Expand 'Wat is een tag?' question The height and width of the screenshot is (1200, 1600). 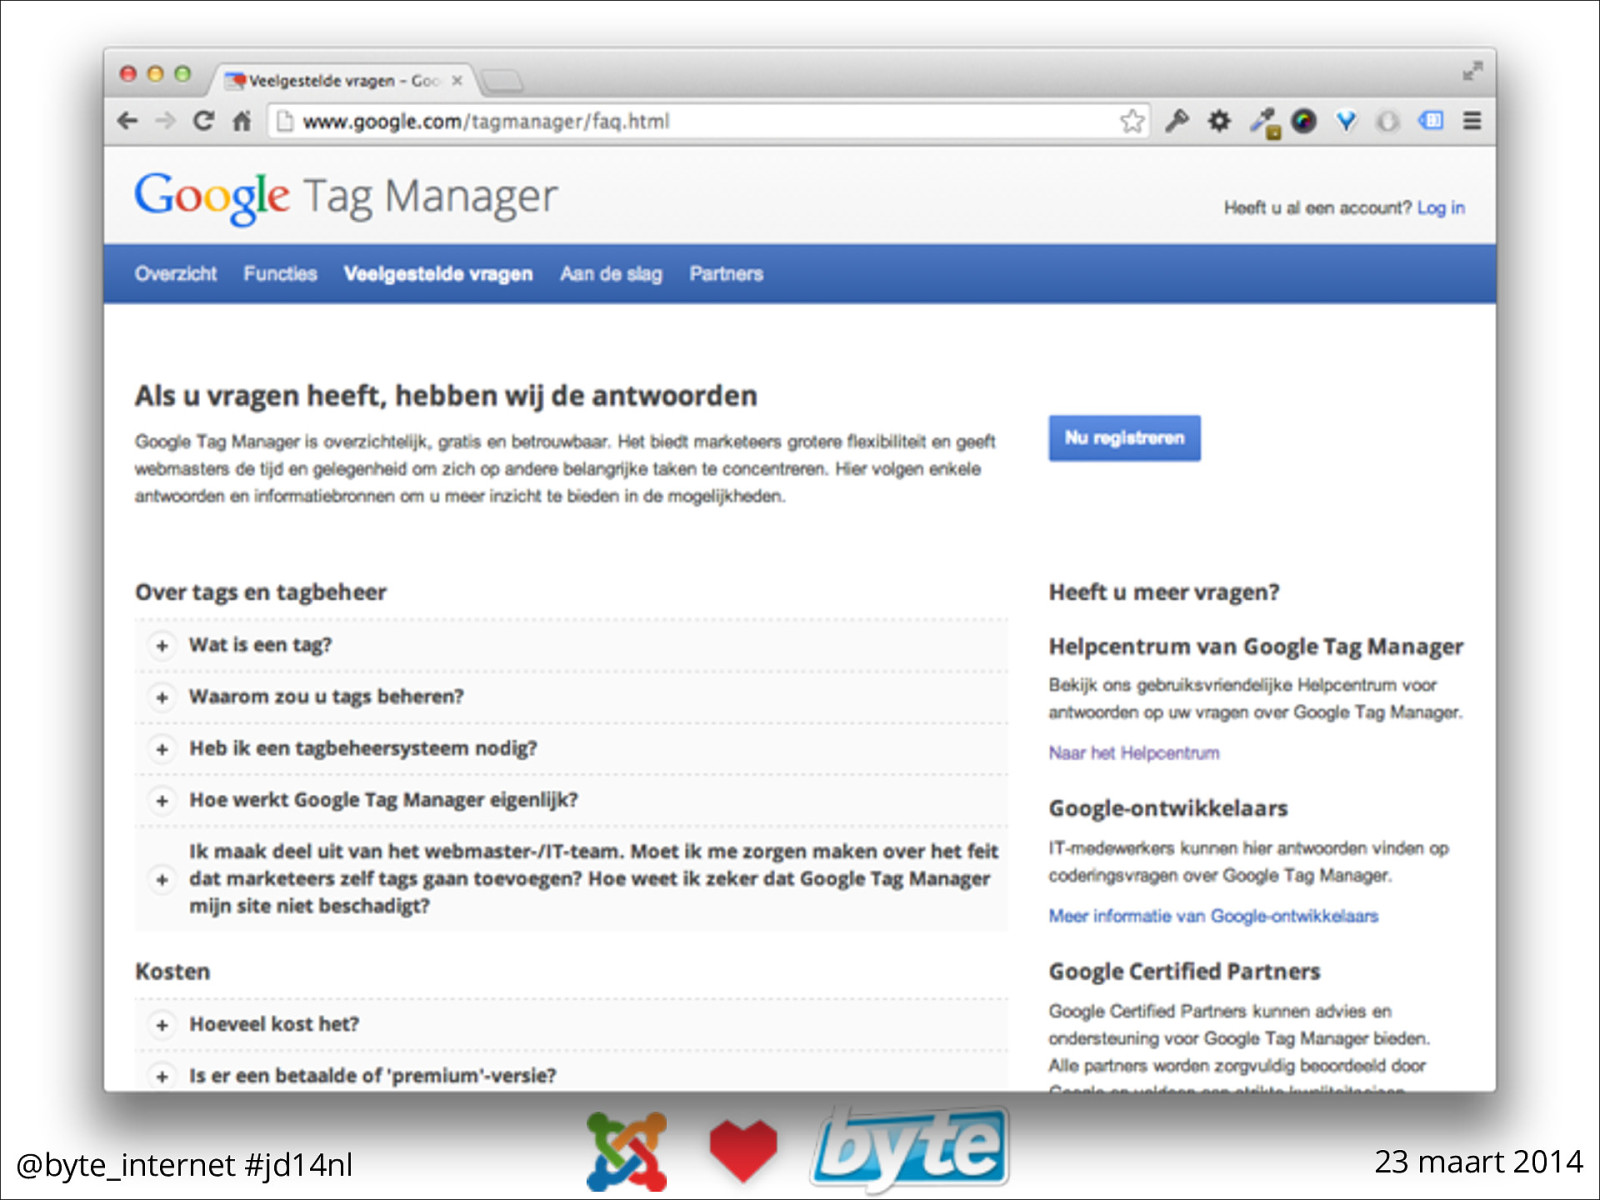point(571,646)
